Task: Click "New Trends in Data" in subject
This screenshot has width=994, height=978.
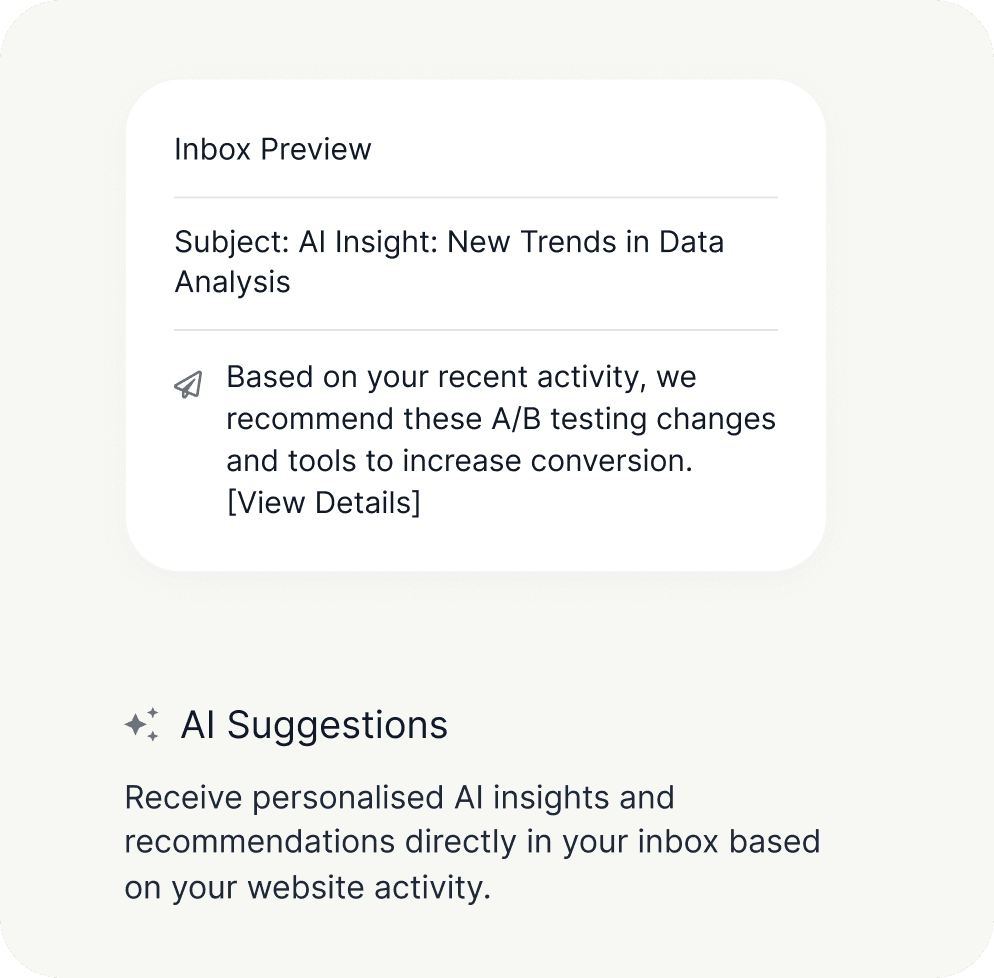Action: (586, 242)
